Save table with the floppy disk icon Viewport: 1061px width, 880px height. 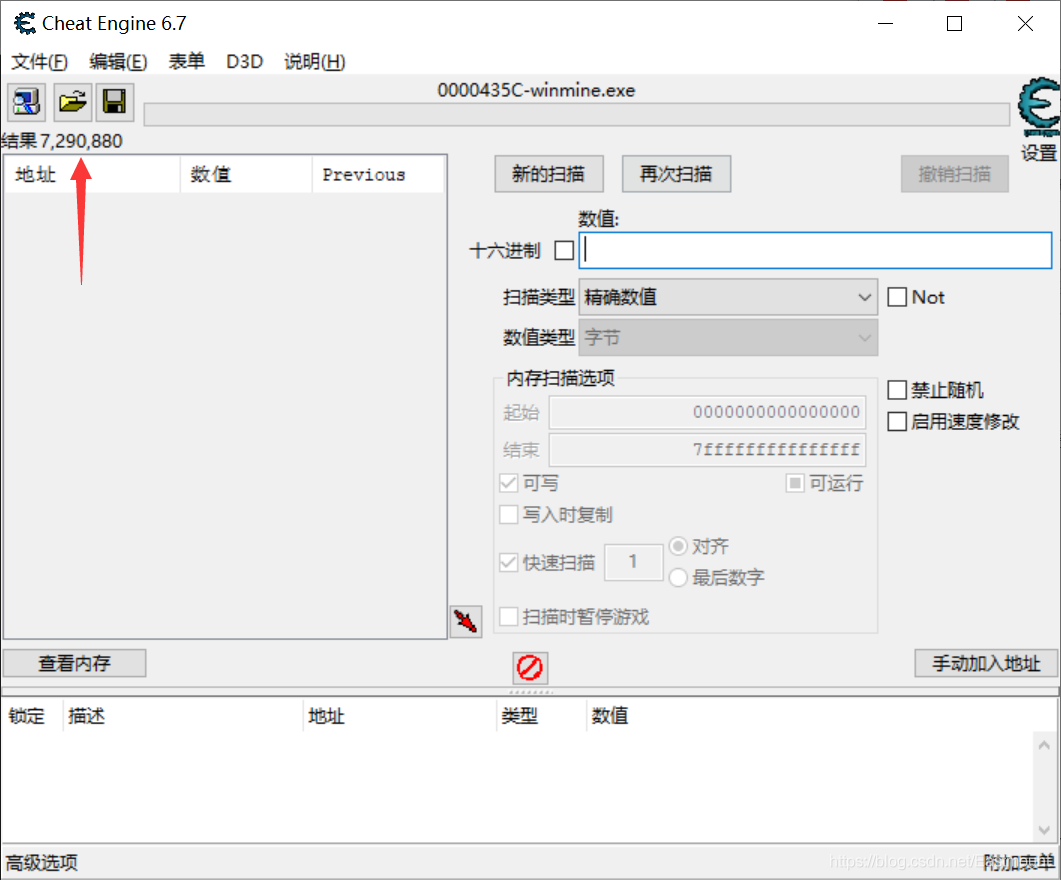(114, 102)
